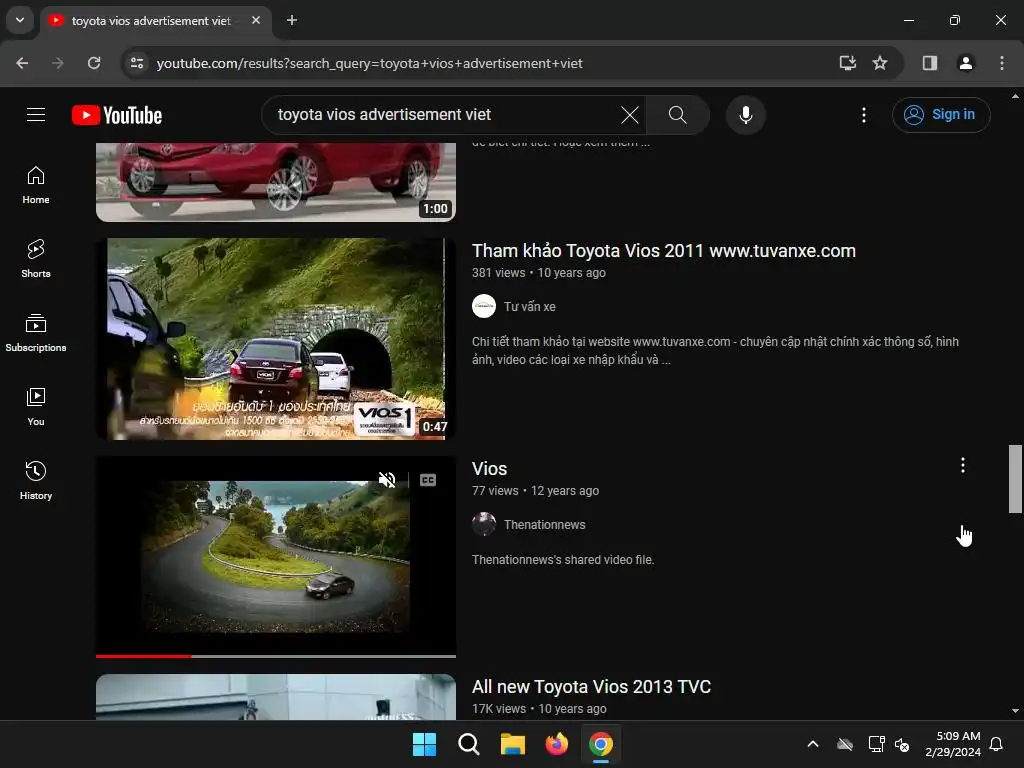This screenshot has width=1024, height=768.
Task: Open the winding road Vios preview thumbnail
Action: 276,556
